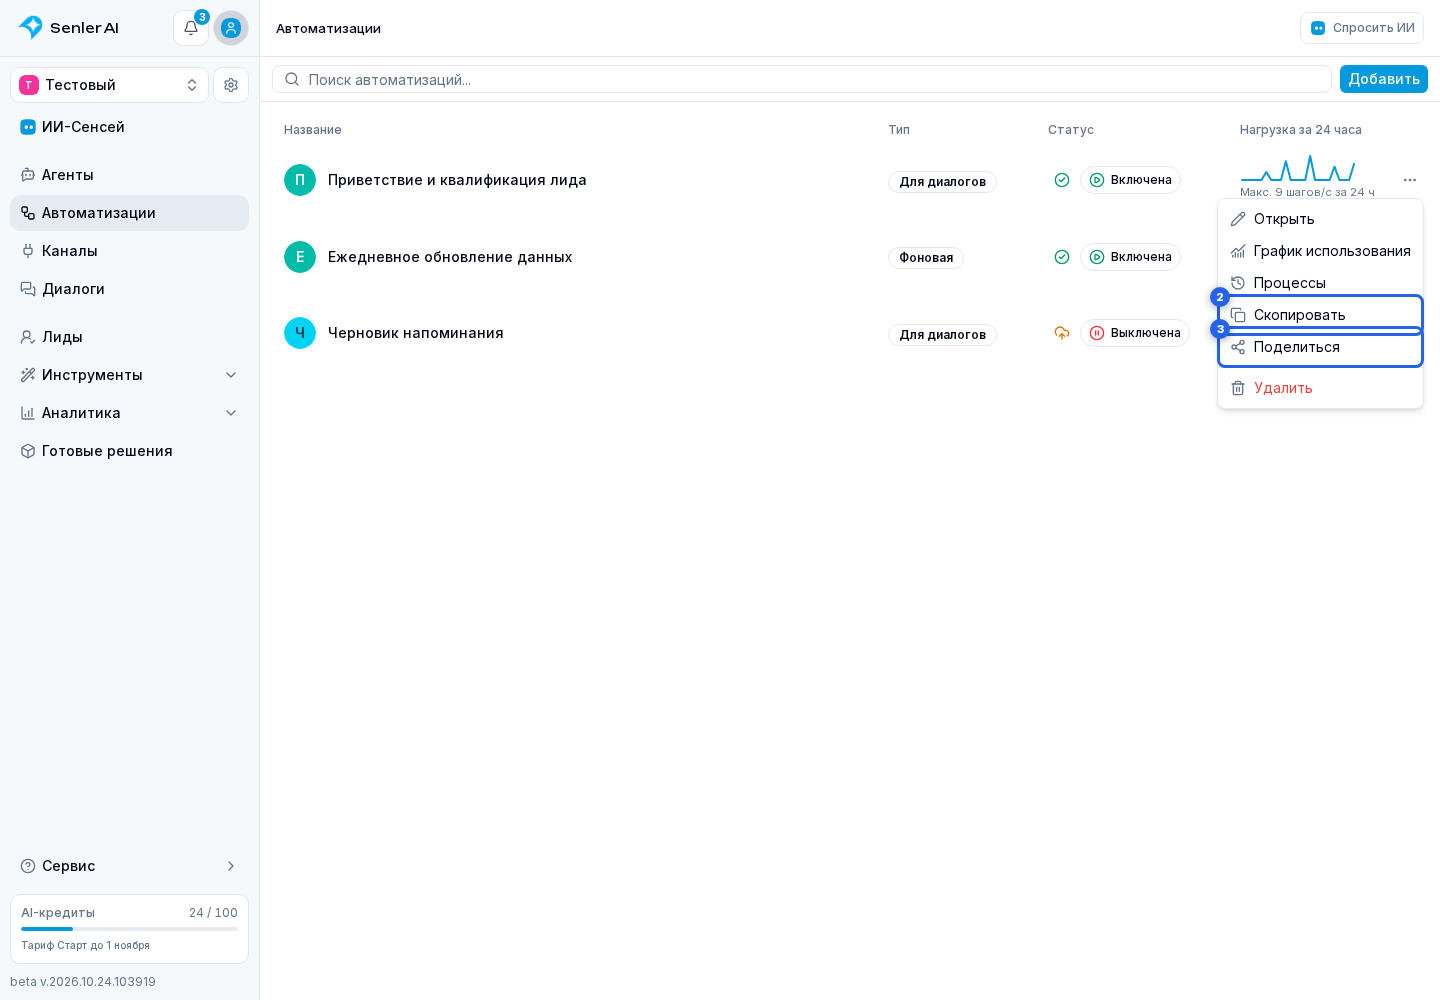
Task: Click the green check icon for Приветствие row
Action: click(x=1062, y=180)
